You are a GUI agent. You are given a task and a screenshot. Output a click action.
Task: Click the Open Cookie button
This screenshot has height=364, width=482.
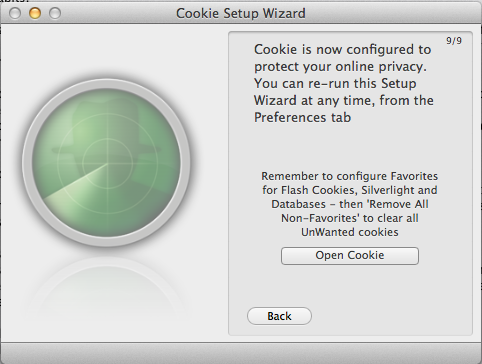(350, 256)
